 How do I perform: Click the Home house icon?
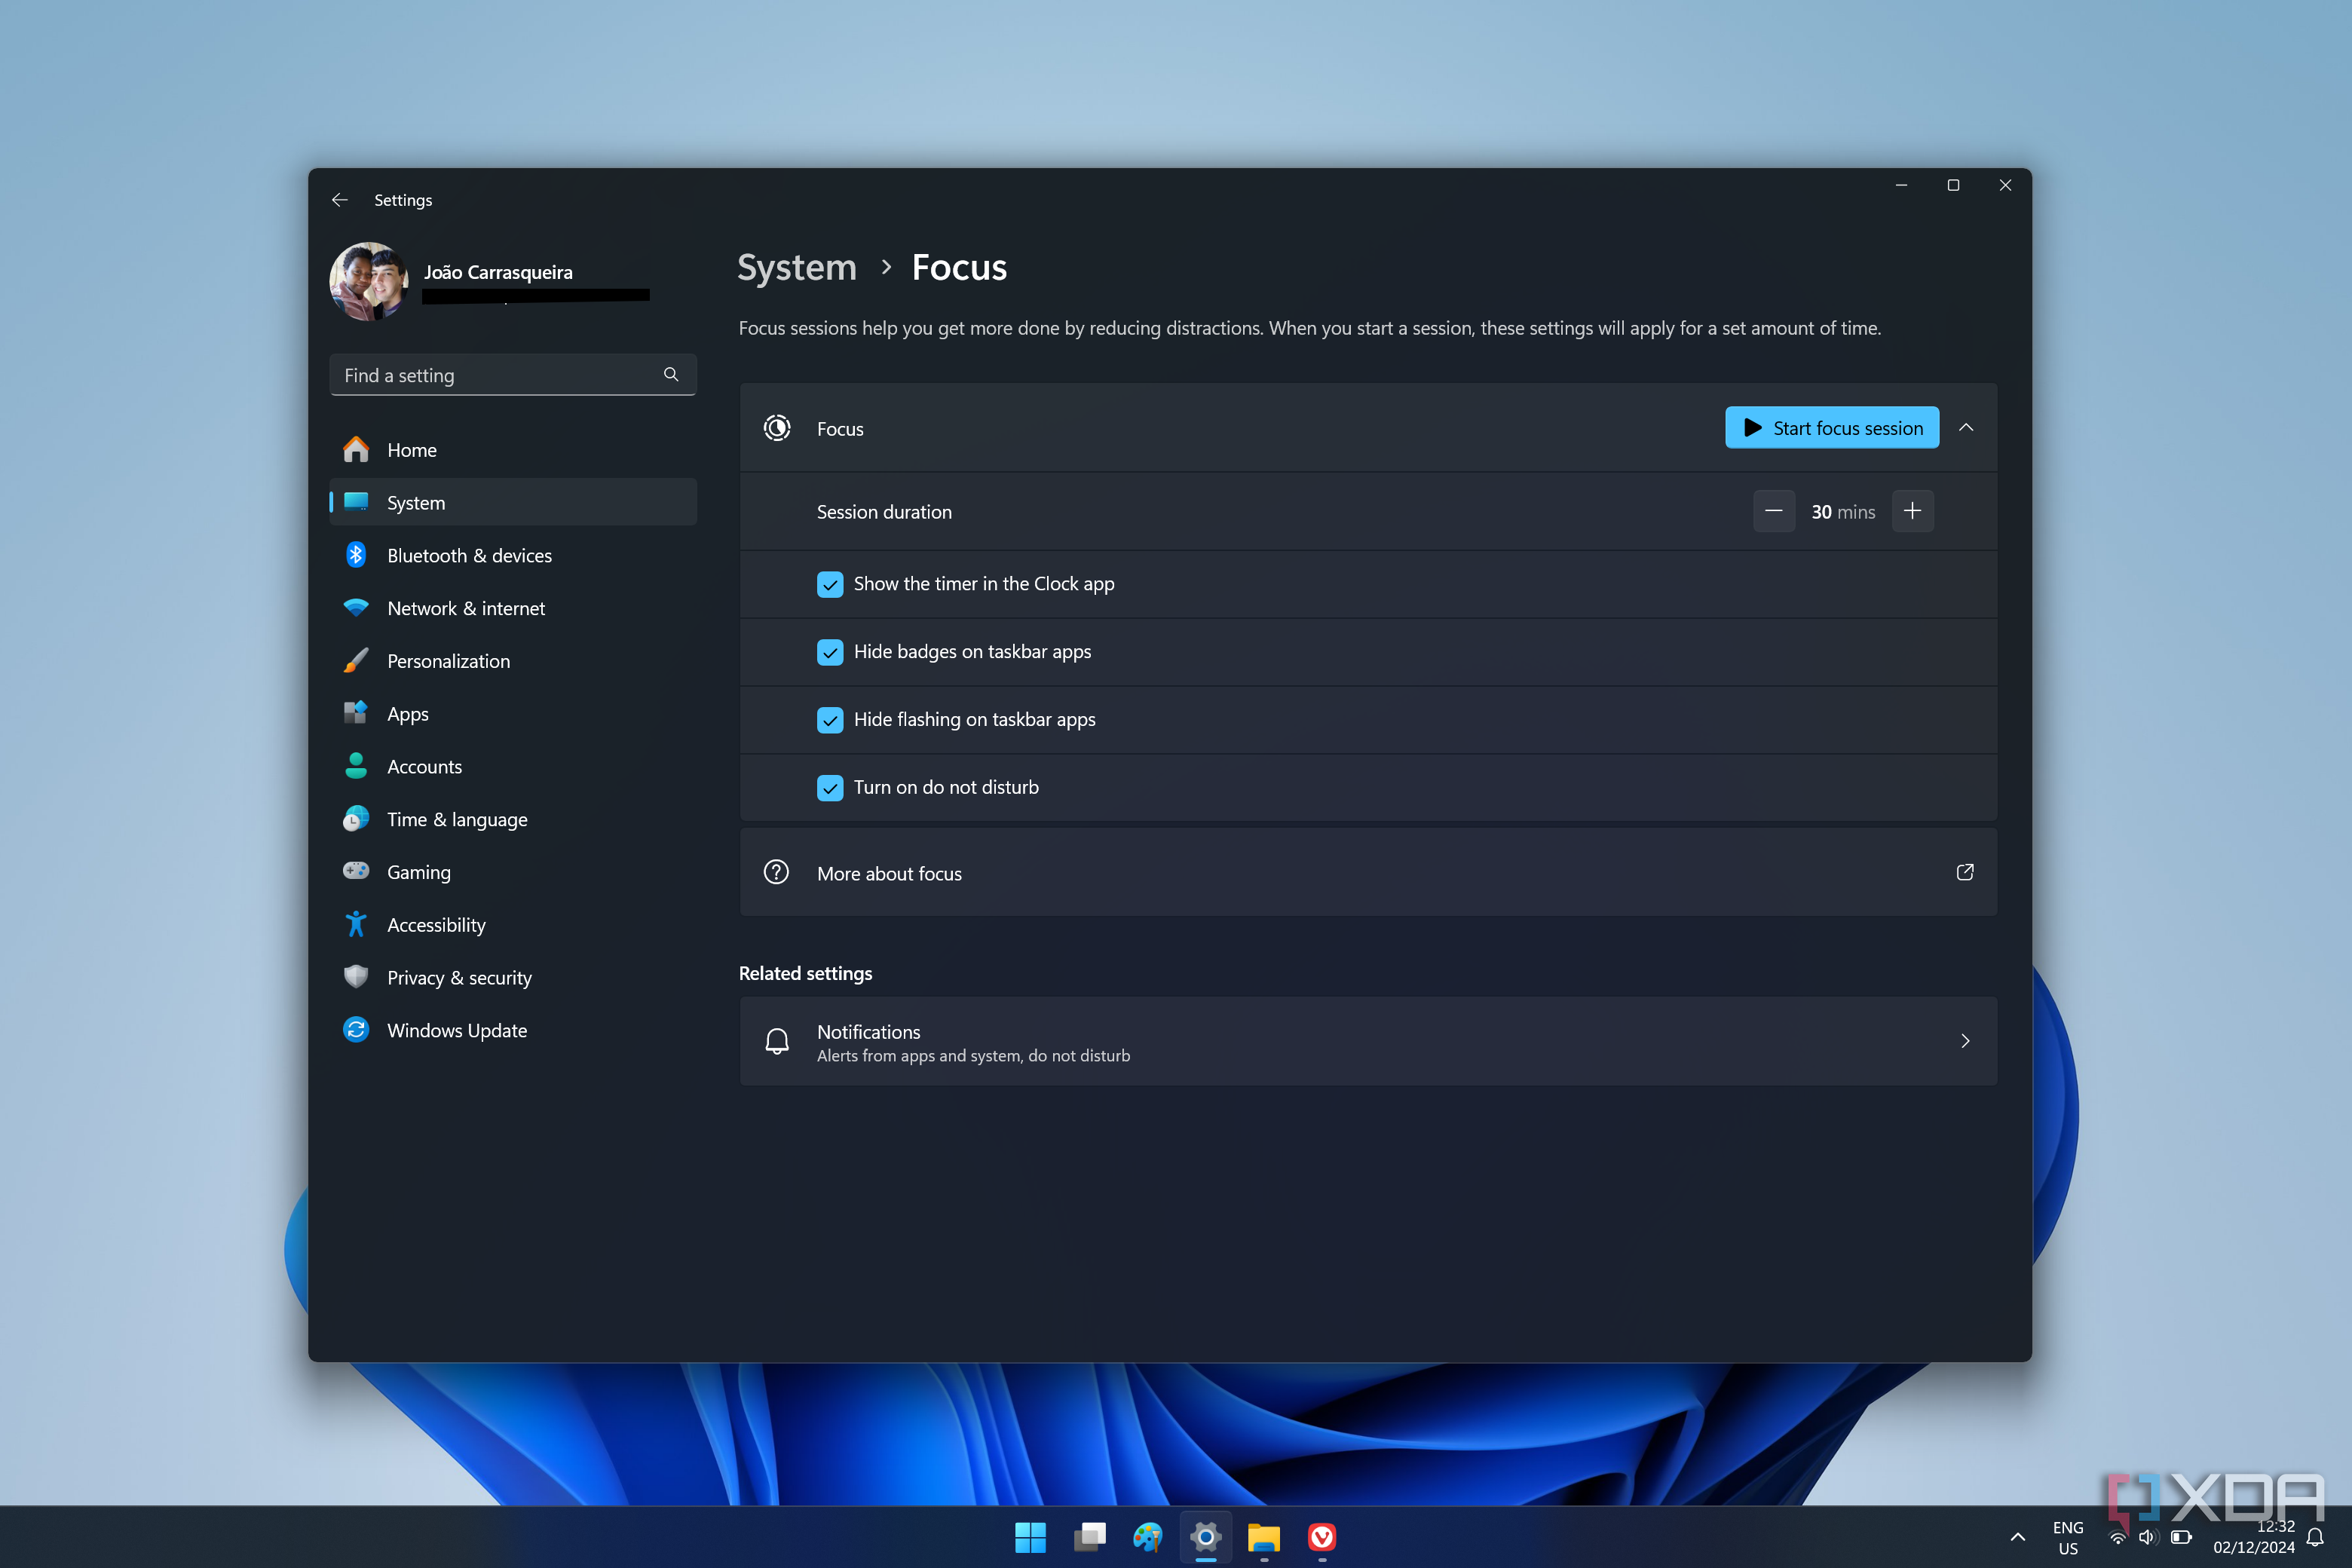click(356, 449)
